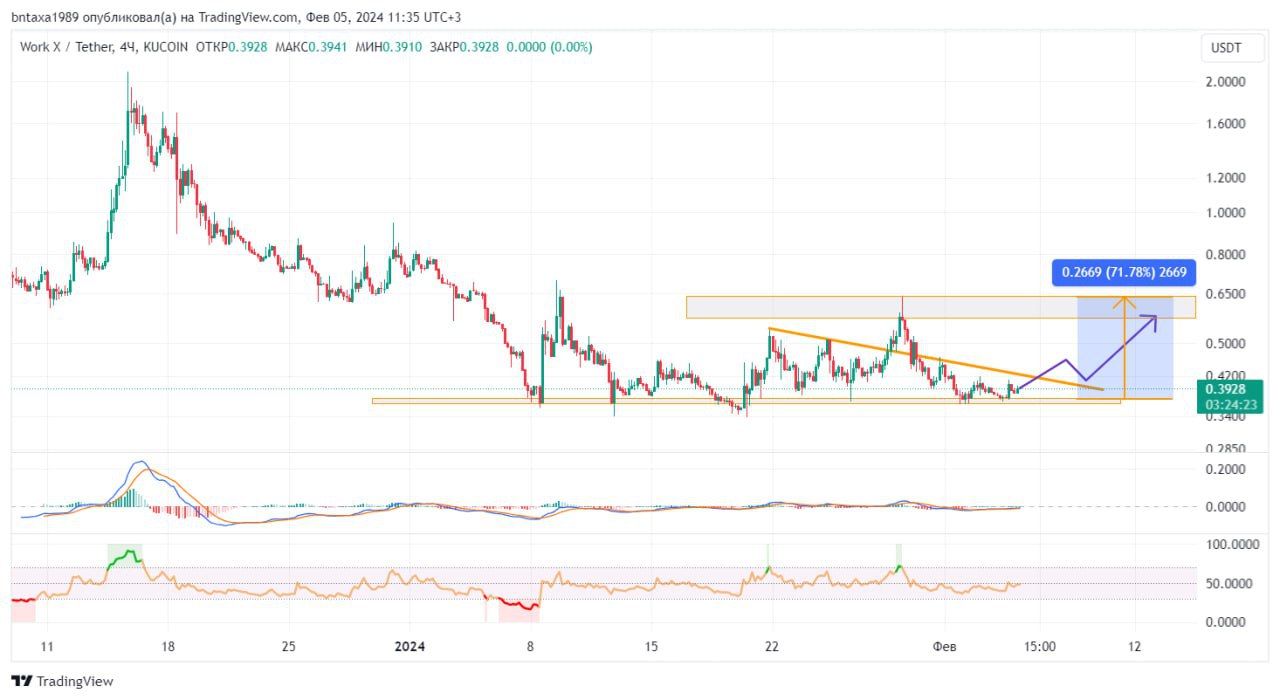Click the 2024 label on time axis
Screen dimensions: 1280x700
410,647
